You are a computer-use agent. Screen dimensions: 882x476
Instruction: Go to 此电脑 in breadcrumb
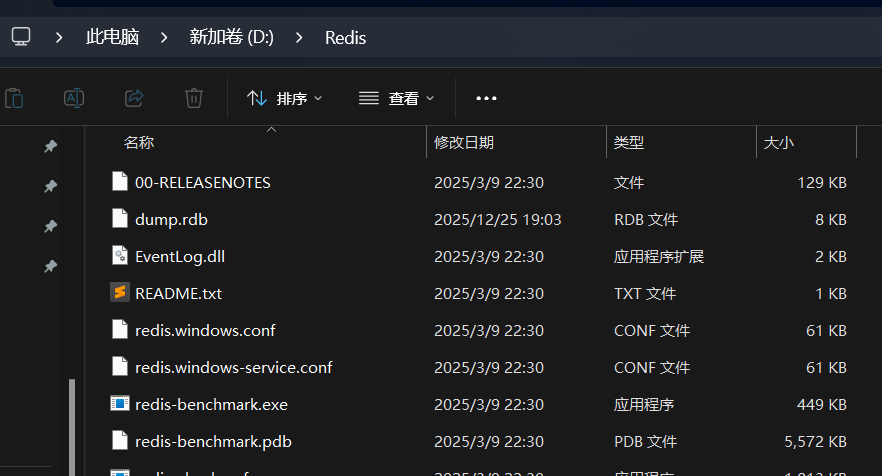point(112,37)
